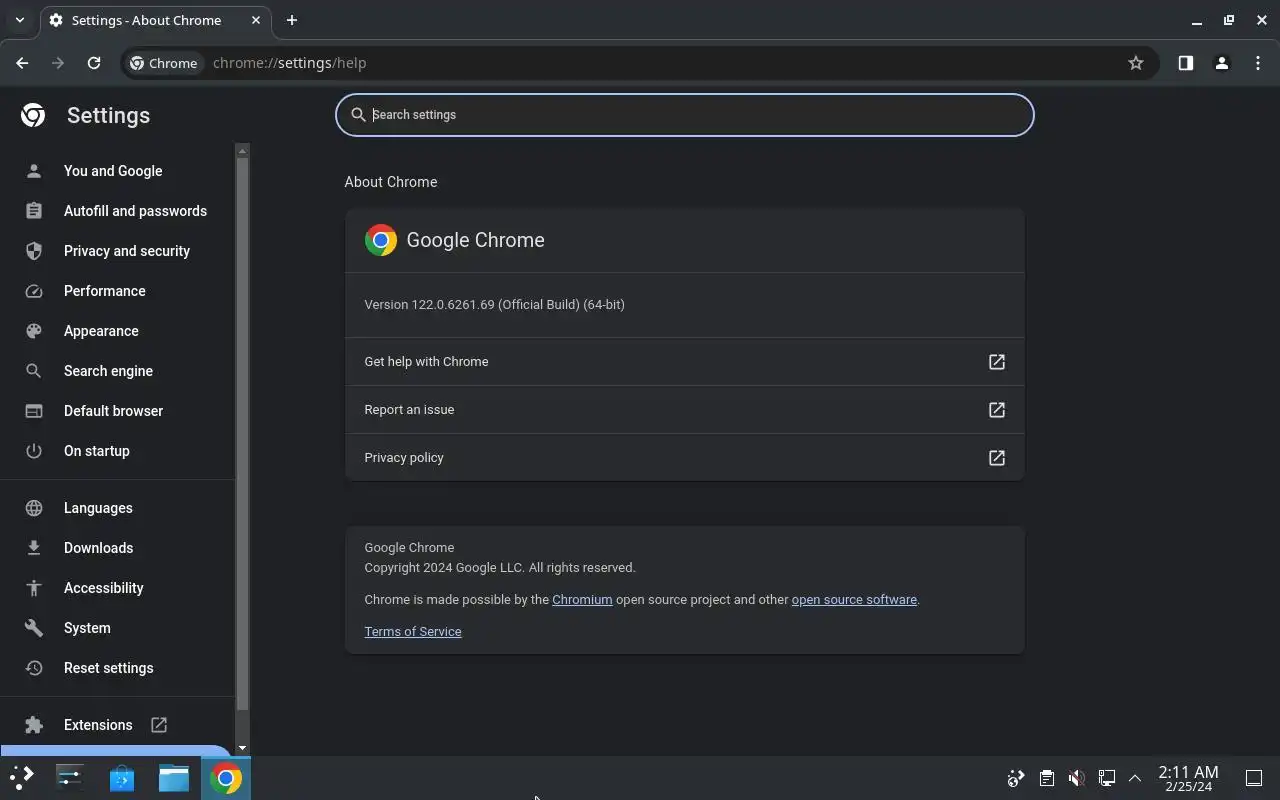Click the Languages globe icon

34,508
